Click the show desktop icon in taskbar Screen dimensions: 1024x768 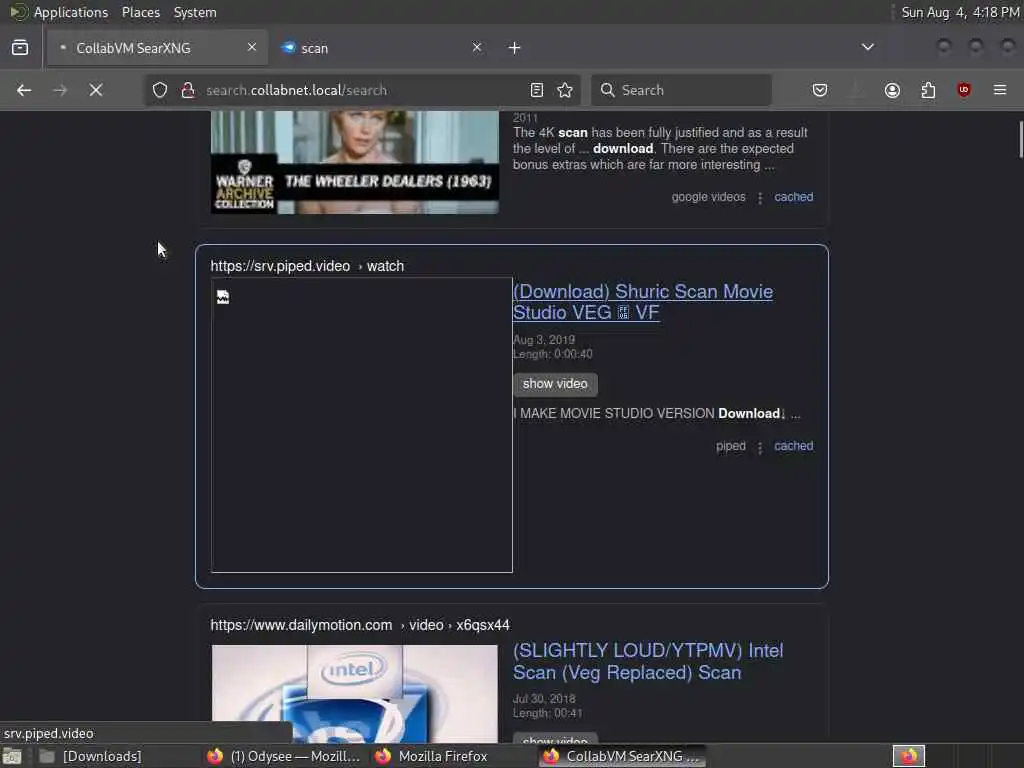pyautogui.click(x=12, y=757)
